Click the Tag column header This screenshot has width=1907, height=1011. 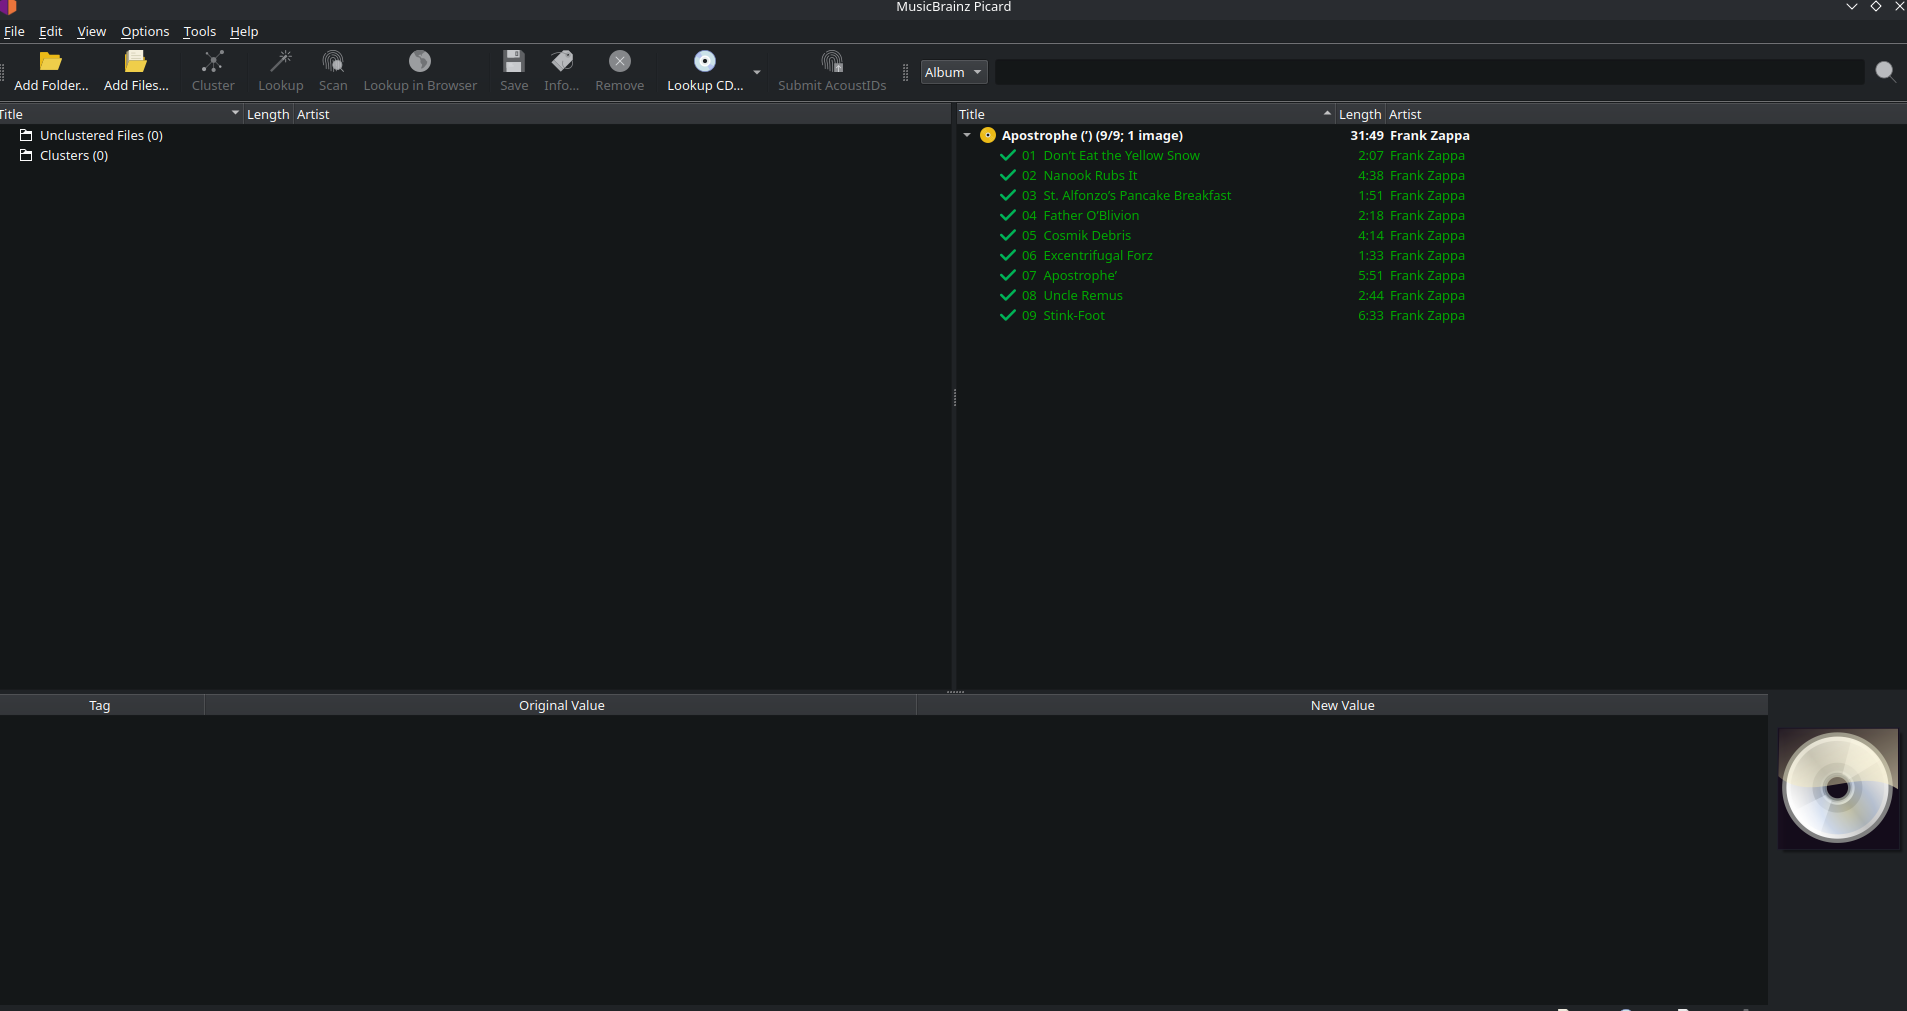click(x=100, y=705)
